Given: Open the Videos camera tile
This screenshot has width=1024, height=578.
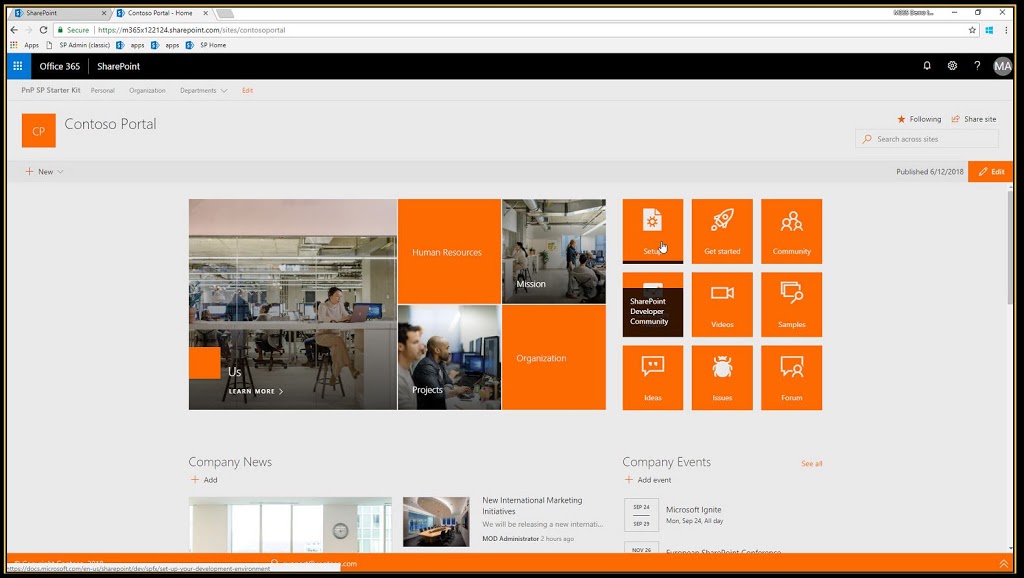Looking at the screenshot, I should (722, 304).
